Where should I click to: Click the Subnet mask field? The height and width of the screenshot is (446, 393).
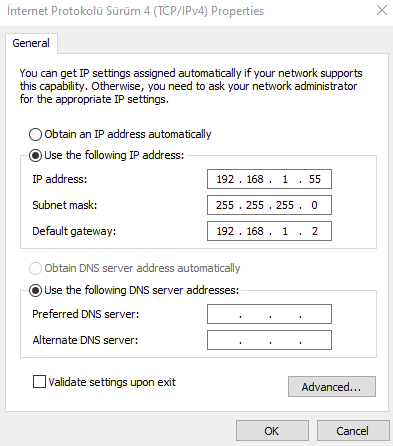[269, 205]
